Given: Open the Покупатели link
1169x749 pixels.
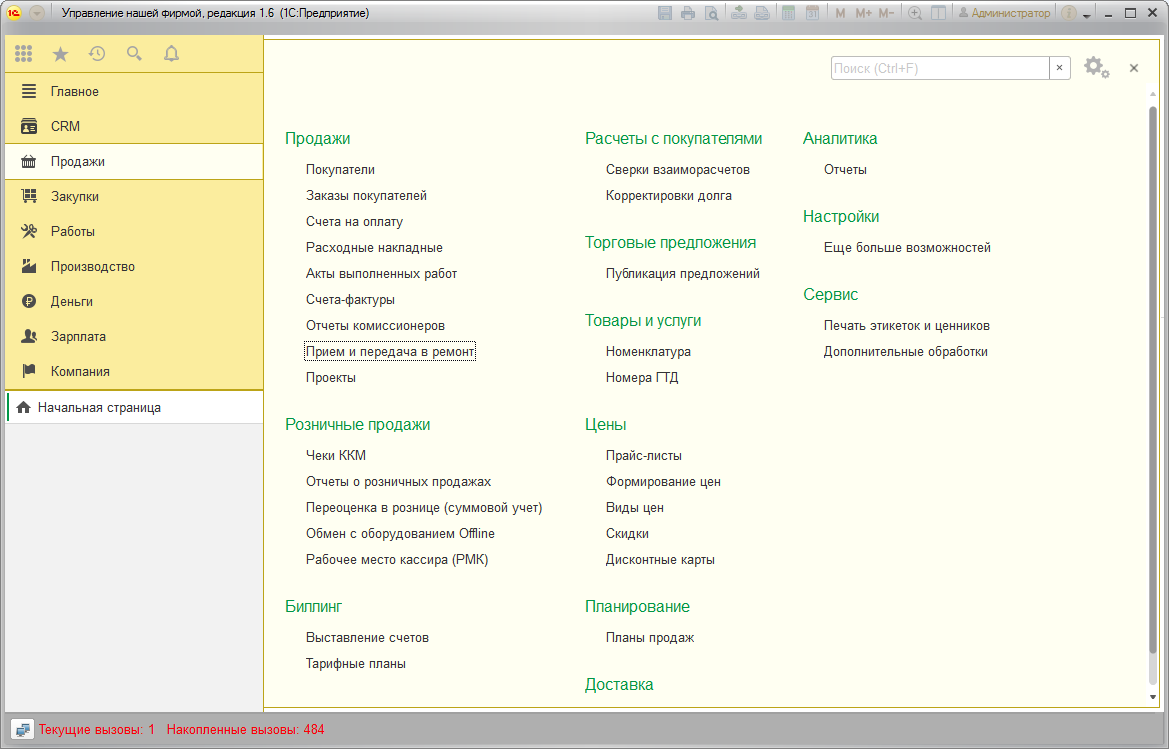Looking at the screenshot, I should 340,169.
